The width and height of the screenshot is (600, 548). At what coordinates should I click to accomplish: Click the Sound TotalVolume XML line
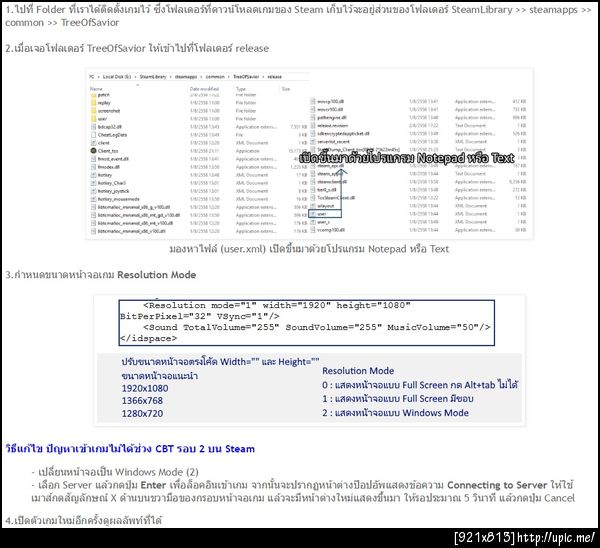[316, 327]
